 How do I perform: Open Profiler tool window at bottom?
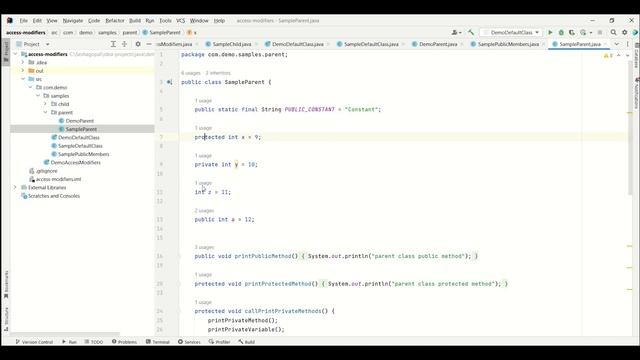pos(220,342)
